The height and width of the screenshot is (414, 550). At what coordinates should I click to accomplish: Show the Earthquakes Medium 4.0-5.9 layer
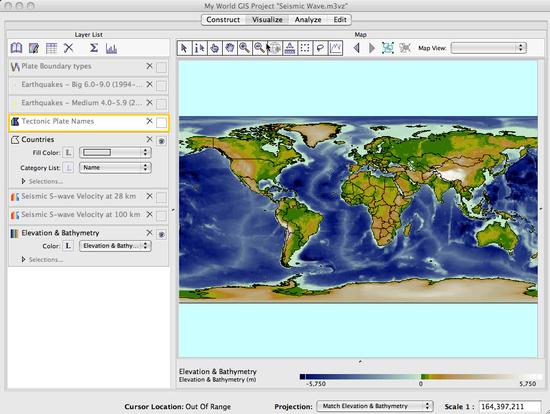click(x=161, y=104)
